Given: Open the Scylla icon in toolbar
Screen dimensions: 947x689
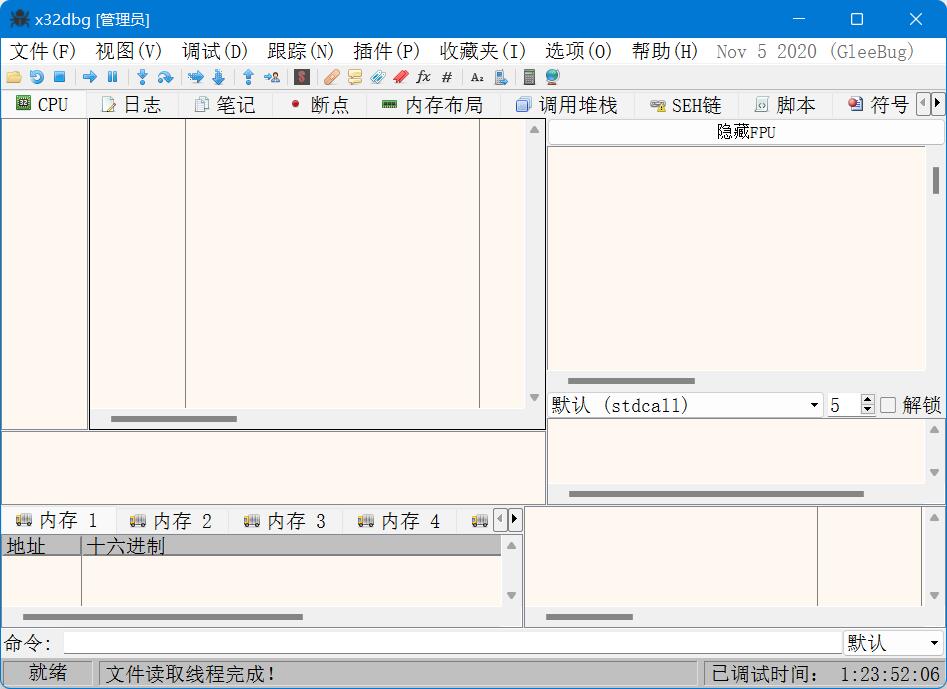Looking at the screenshot, I should pyautogui.click(x=302, y=77).
